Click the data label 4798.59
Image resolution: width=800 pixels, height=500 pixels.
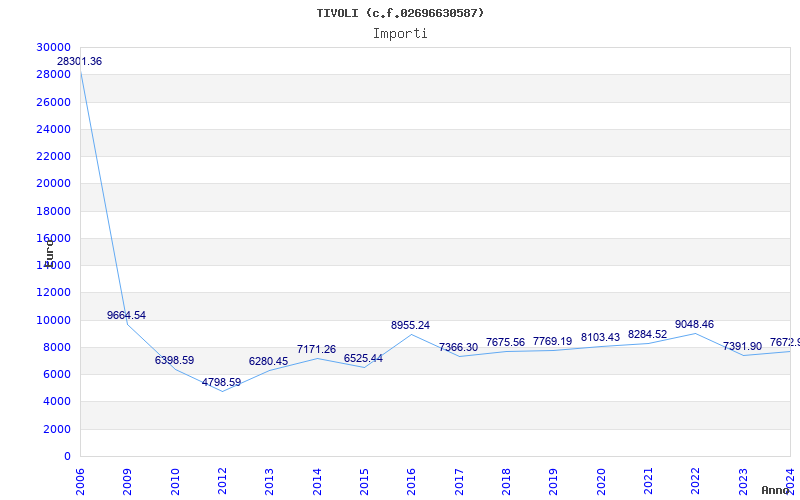click(221, 382)
